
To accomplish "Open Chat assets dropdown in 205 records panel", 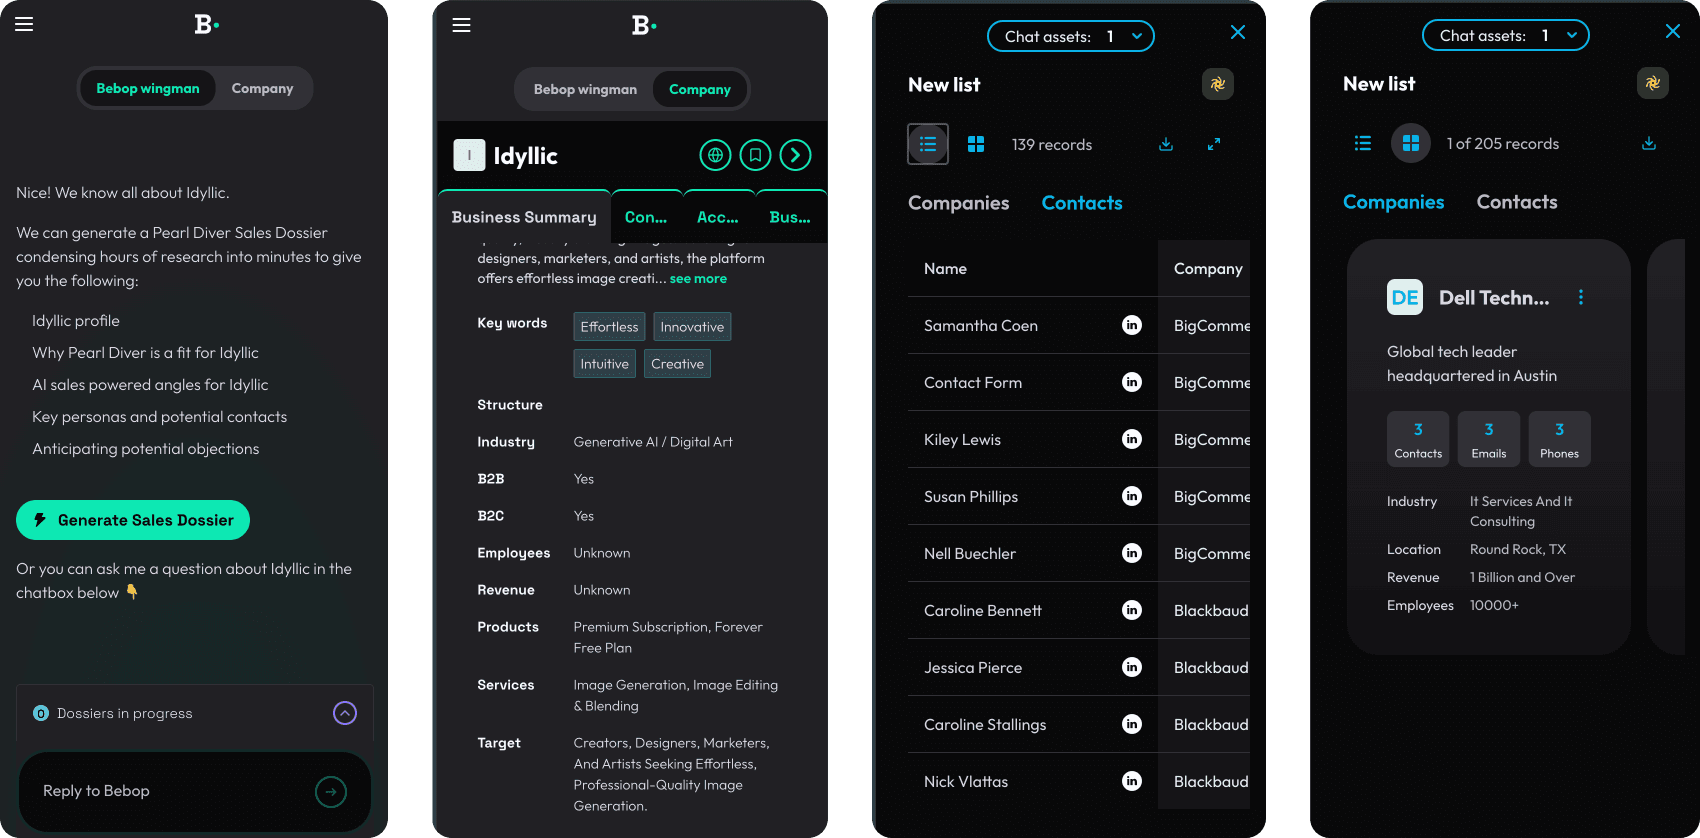I will pos(1506,35).
